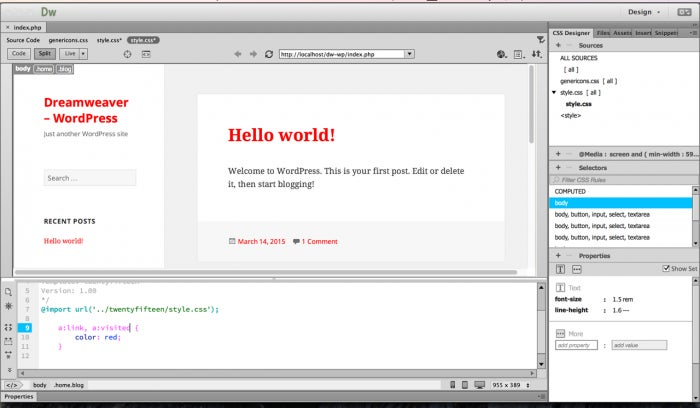This screenshot has height=408, width=700.
Task: Collapse the style.css source tree
Action: click(x=554, y=92)
